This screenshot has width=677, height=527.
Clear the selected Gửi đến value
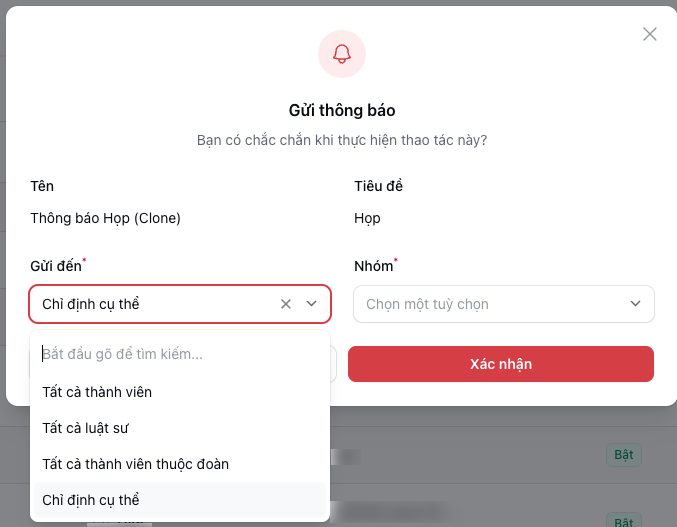(x=285, y=304)
